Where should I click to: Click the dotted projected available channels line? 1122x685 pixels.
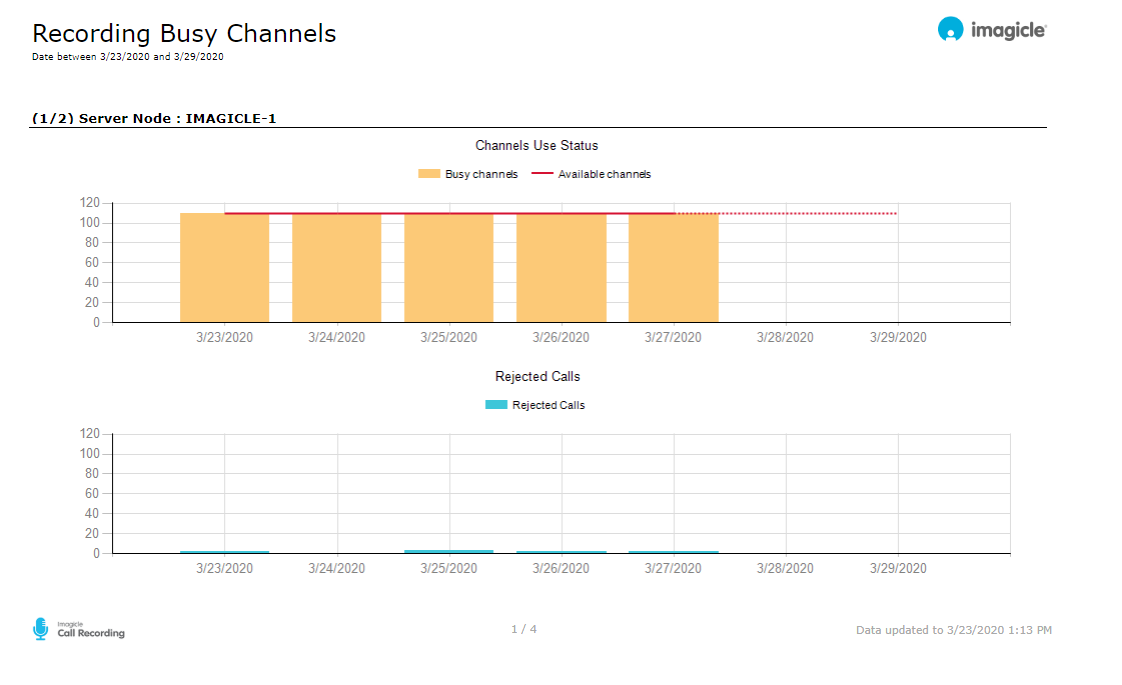786,213
